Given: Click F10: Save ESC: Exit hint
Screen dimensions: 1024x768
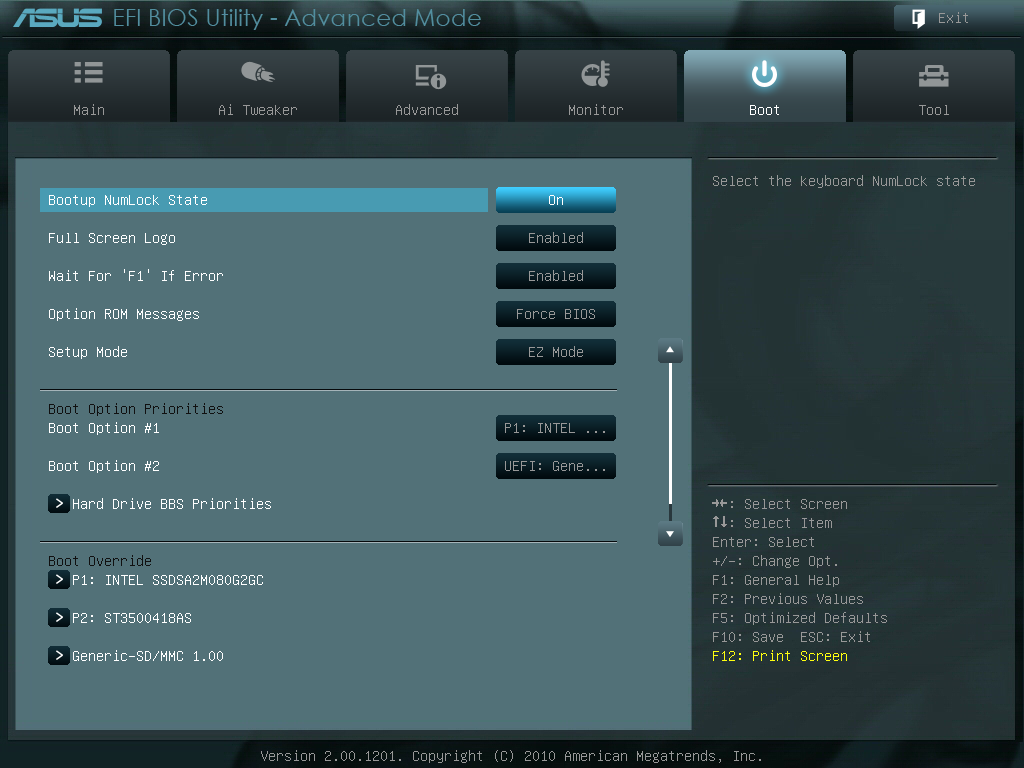Looking at the screenshot, I should [x=792, y=637].
